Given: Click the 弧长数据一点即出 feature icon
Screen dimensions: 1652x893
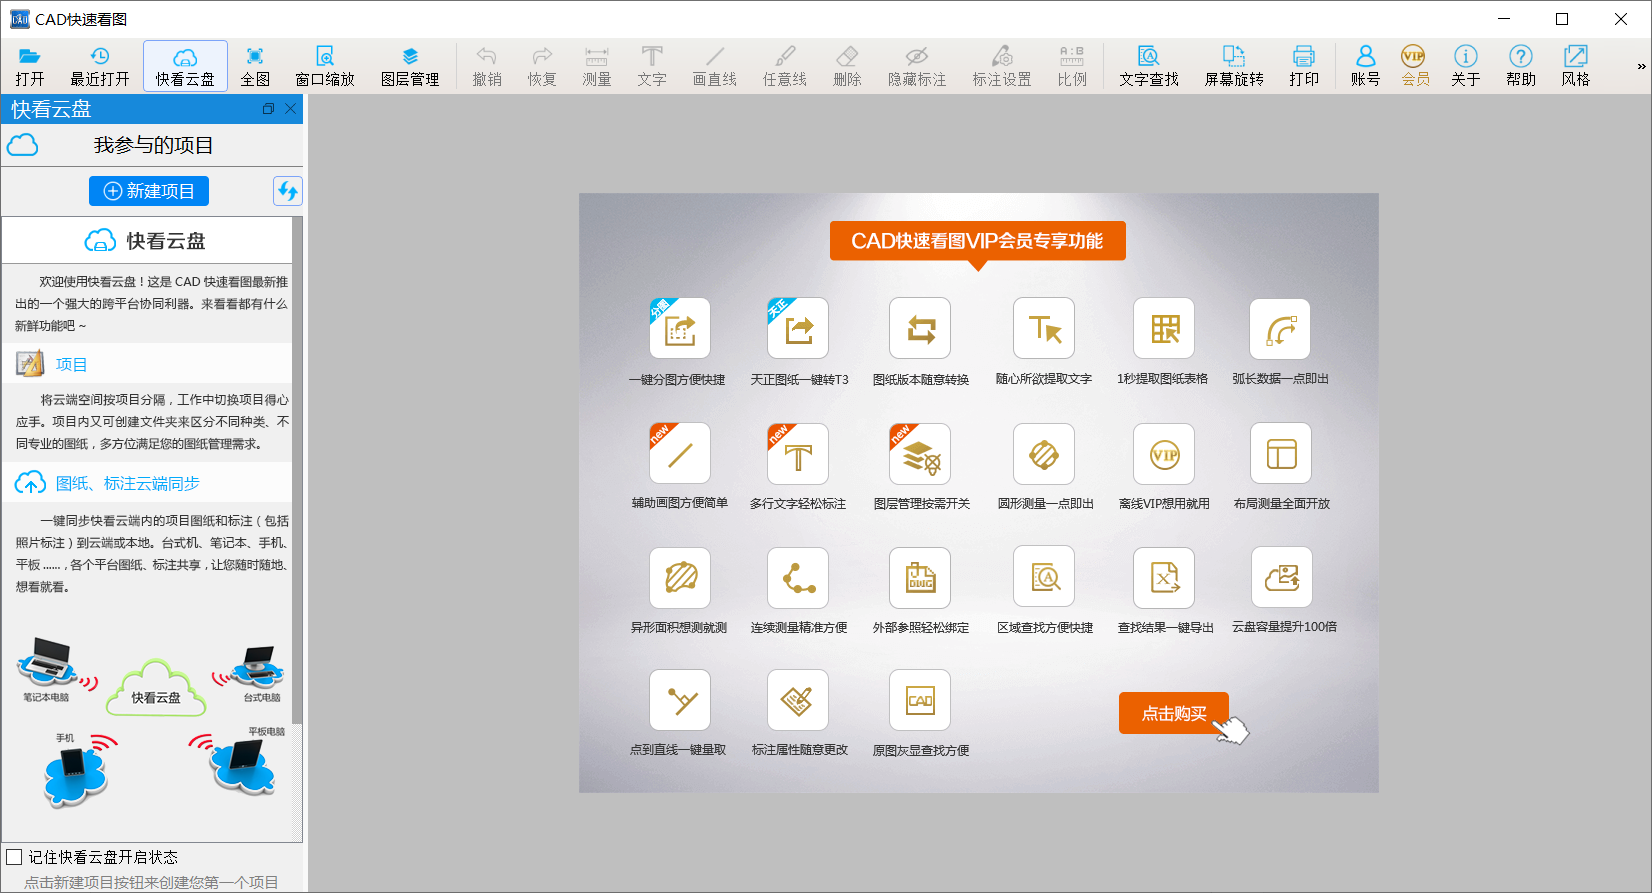Looking at the screenshot, I should coord(1280,328).
